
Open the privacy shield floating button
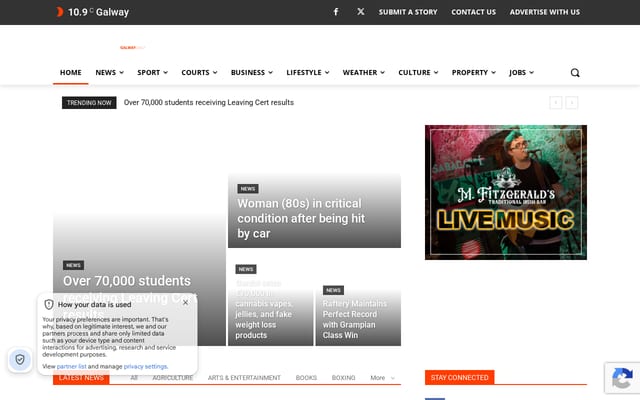click(x=20, y=359)
